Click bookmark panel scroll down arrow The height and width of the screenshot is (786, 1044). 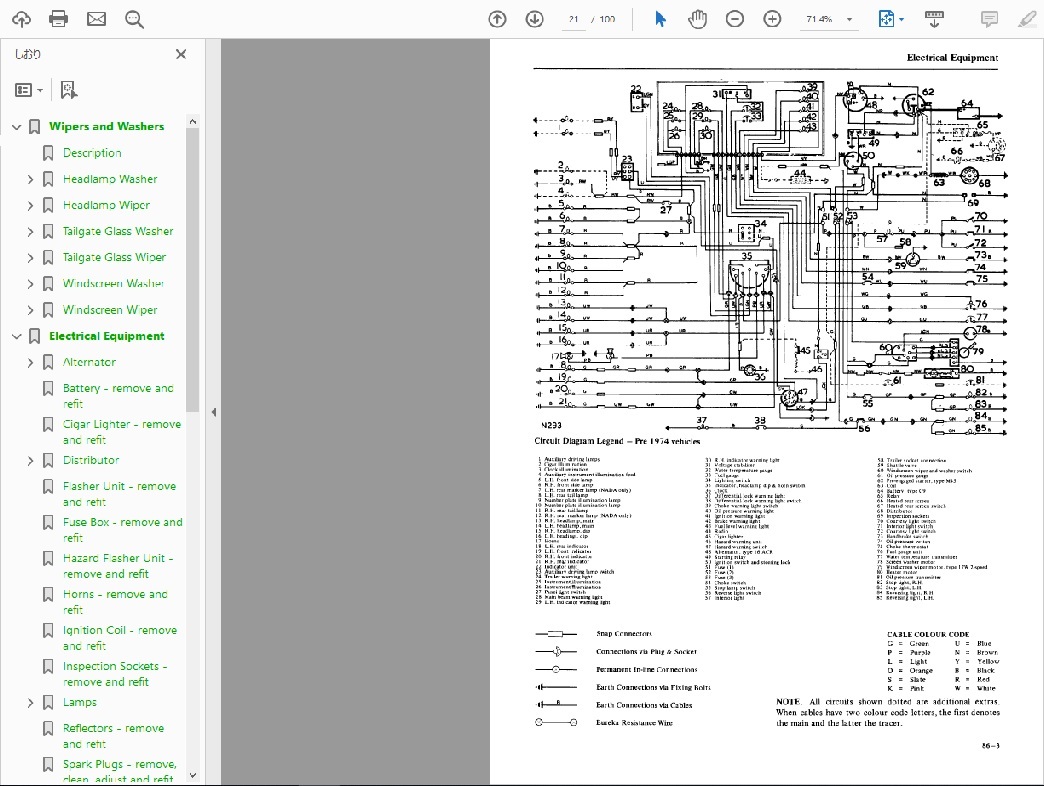click(x=192, y=775)
